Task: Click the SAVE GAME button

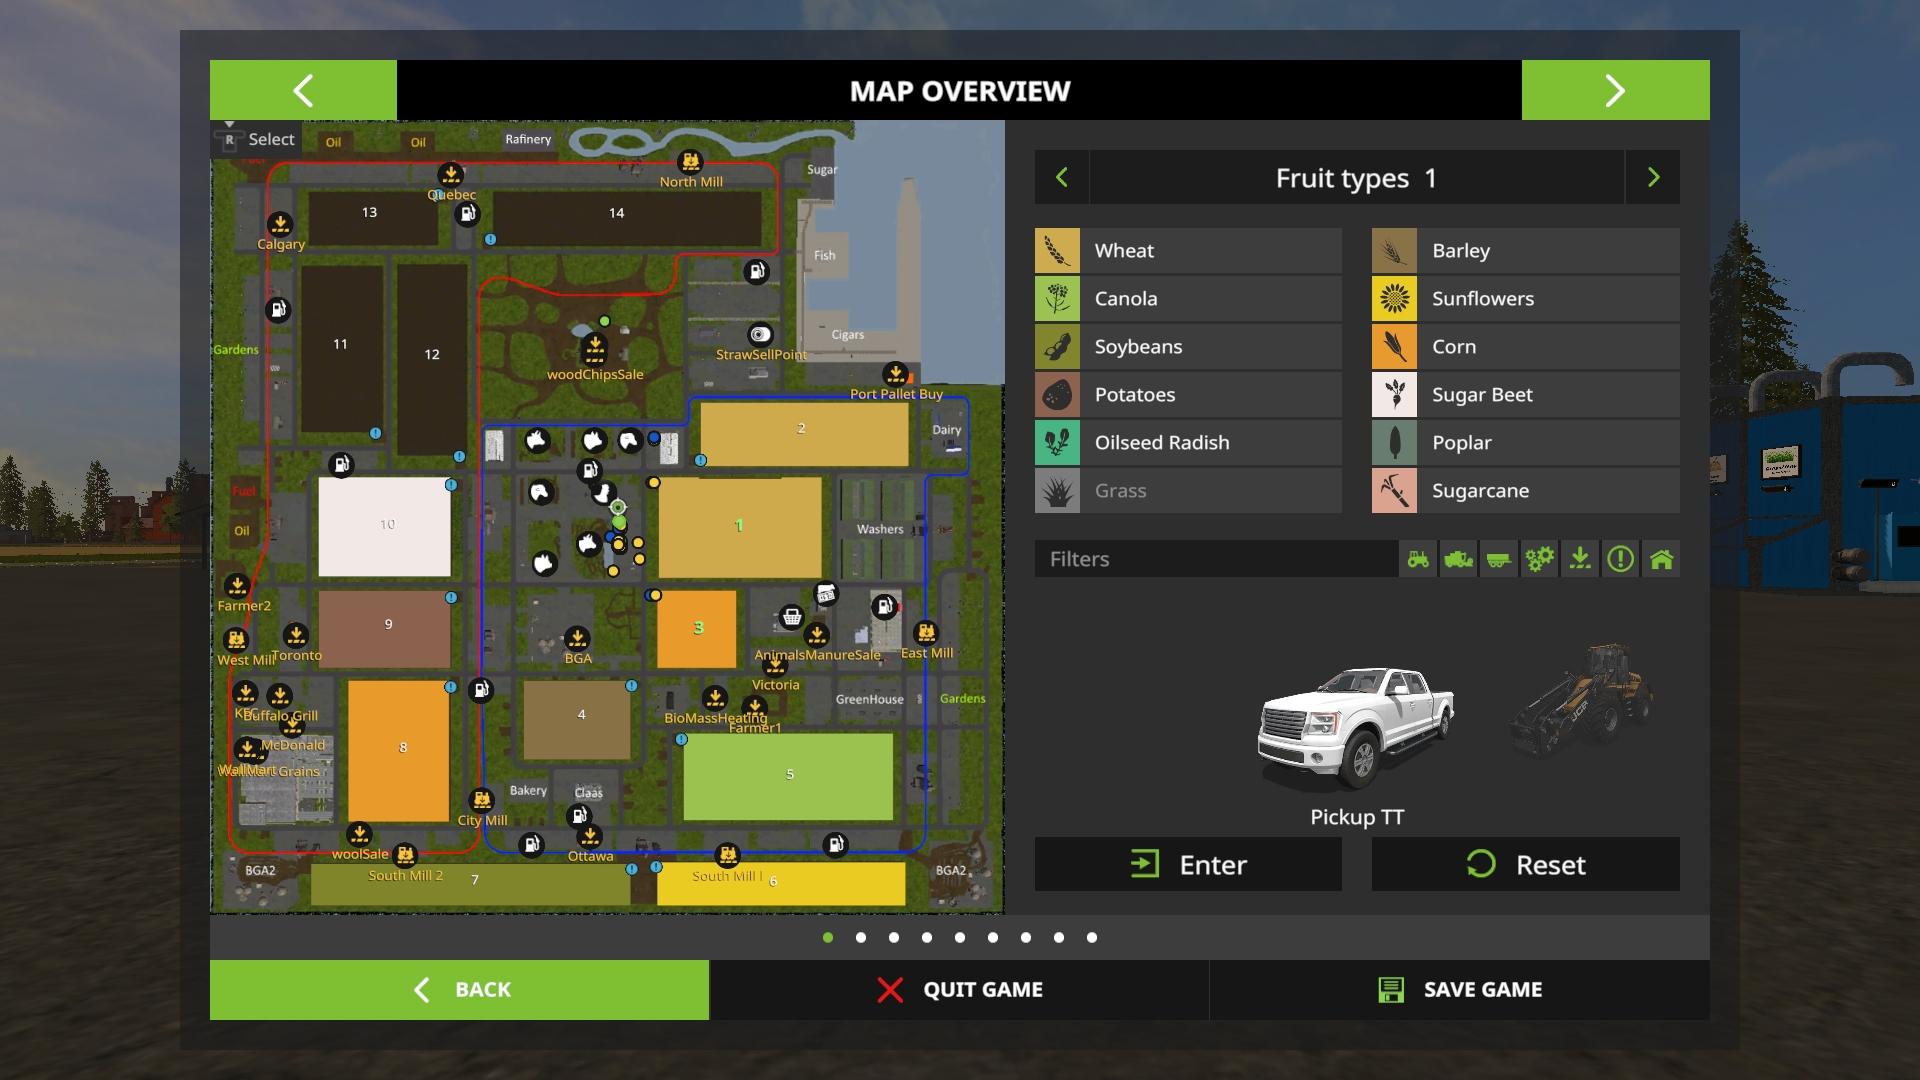Action: 1460,990
